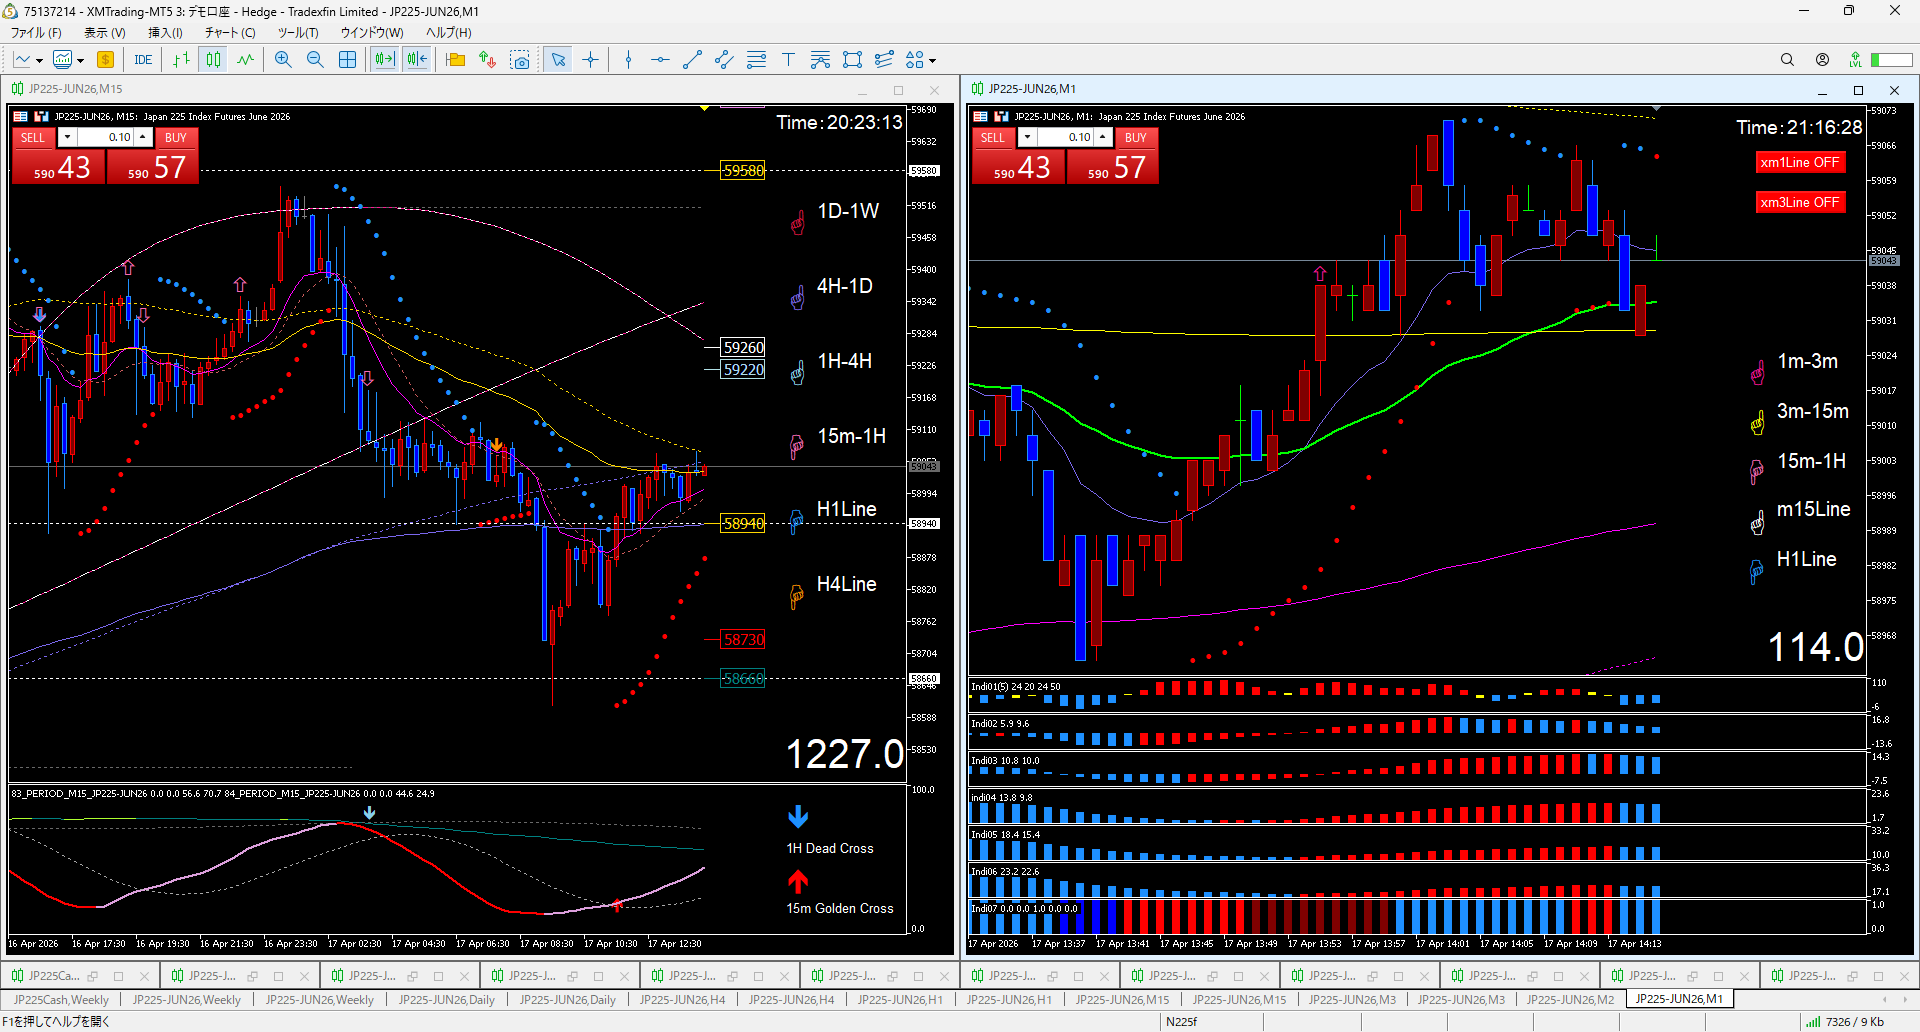Toggle candlestick chart mode

click(213, 60)
